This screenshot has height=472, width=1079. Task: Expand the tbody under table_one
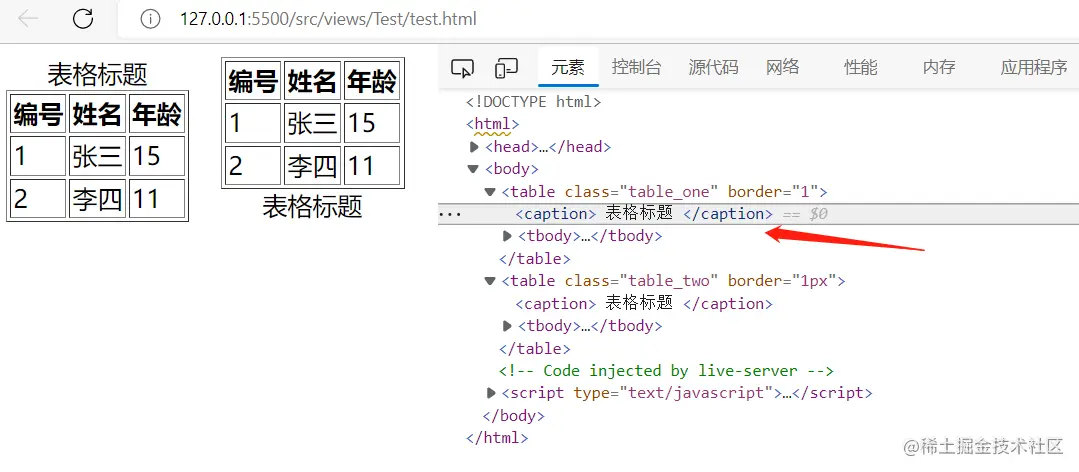coord(507,236)
